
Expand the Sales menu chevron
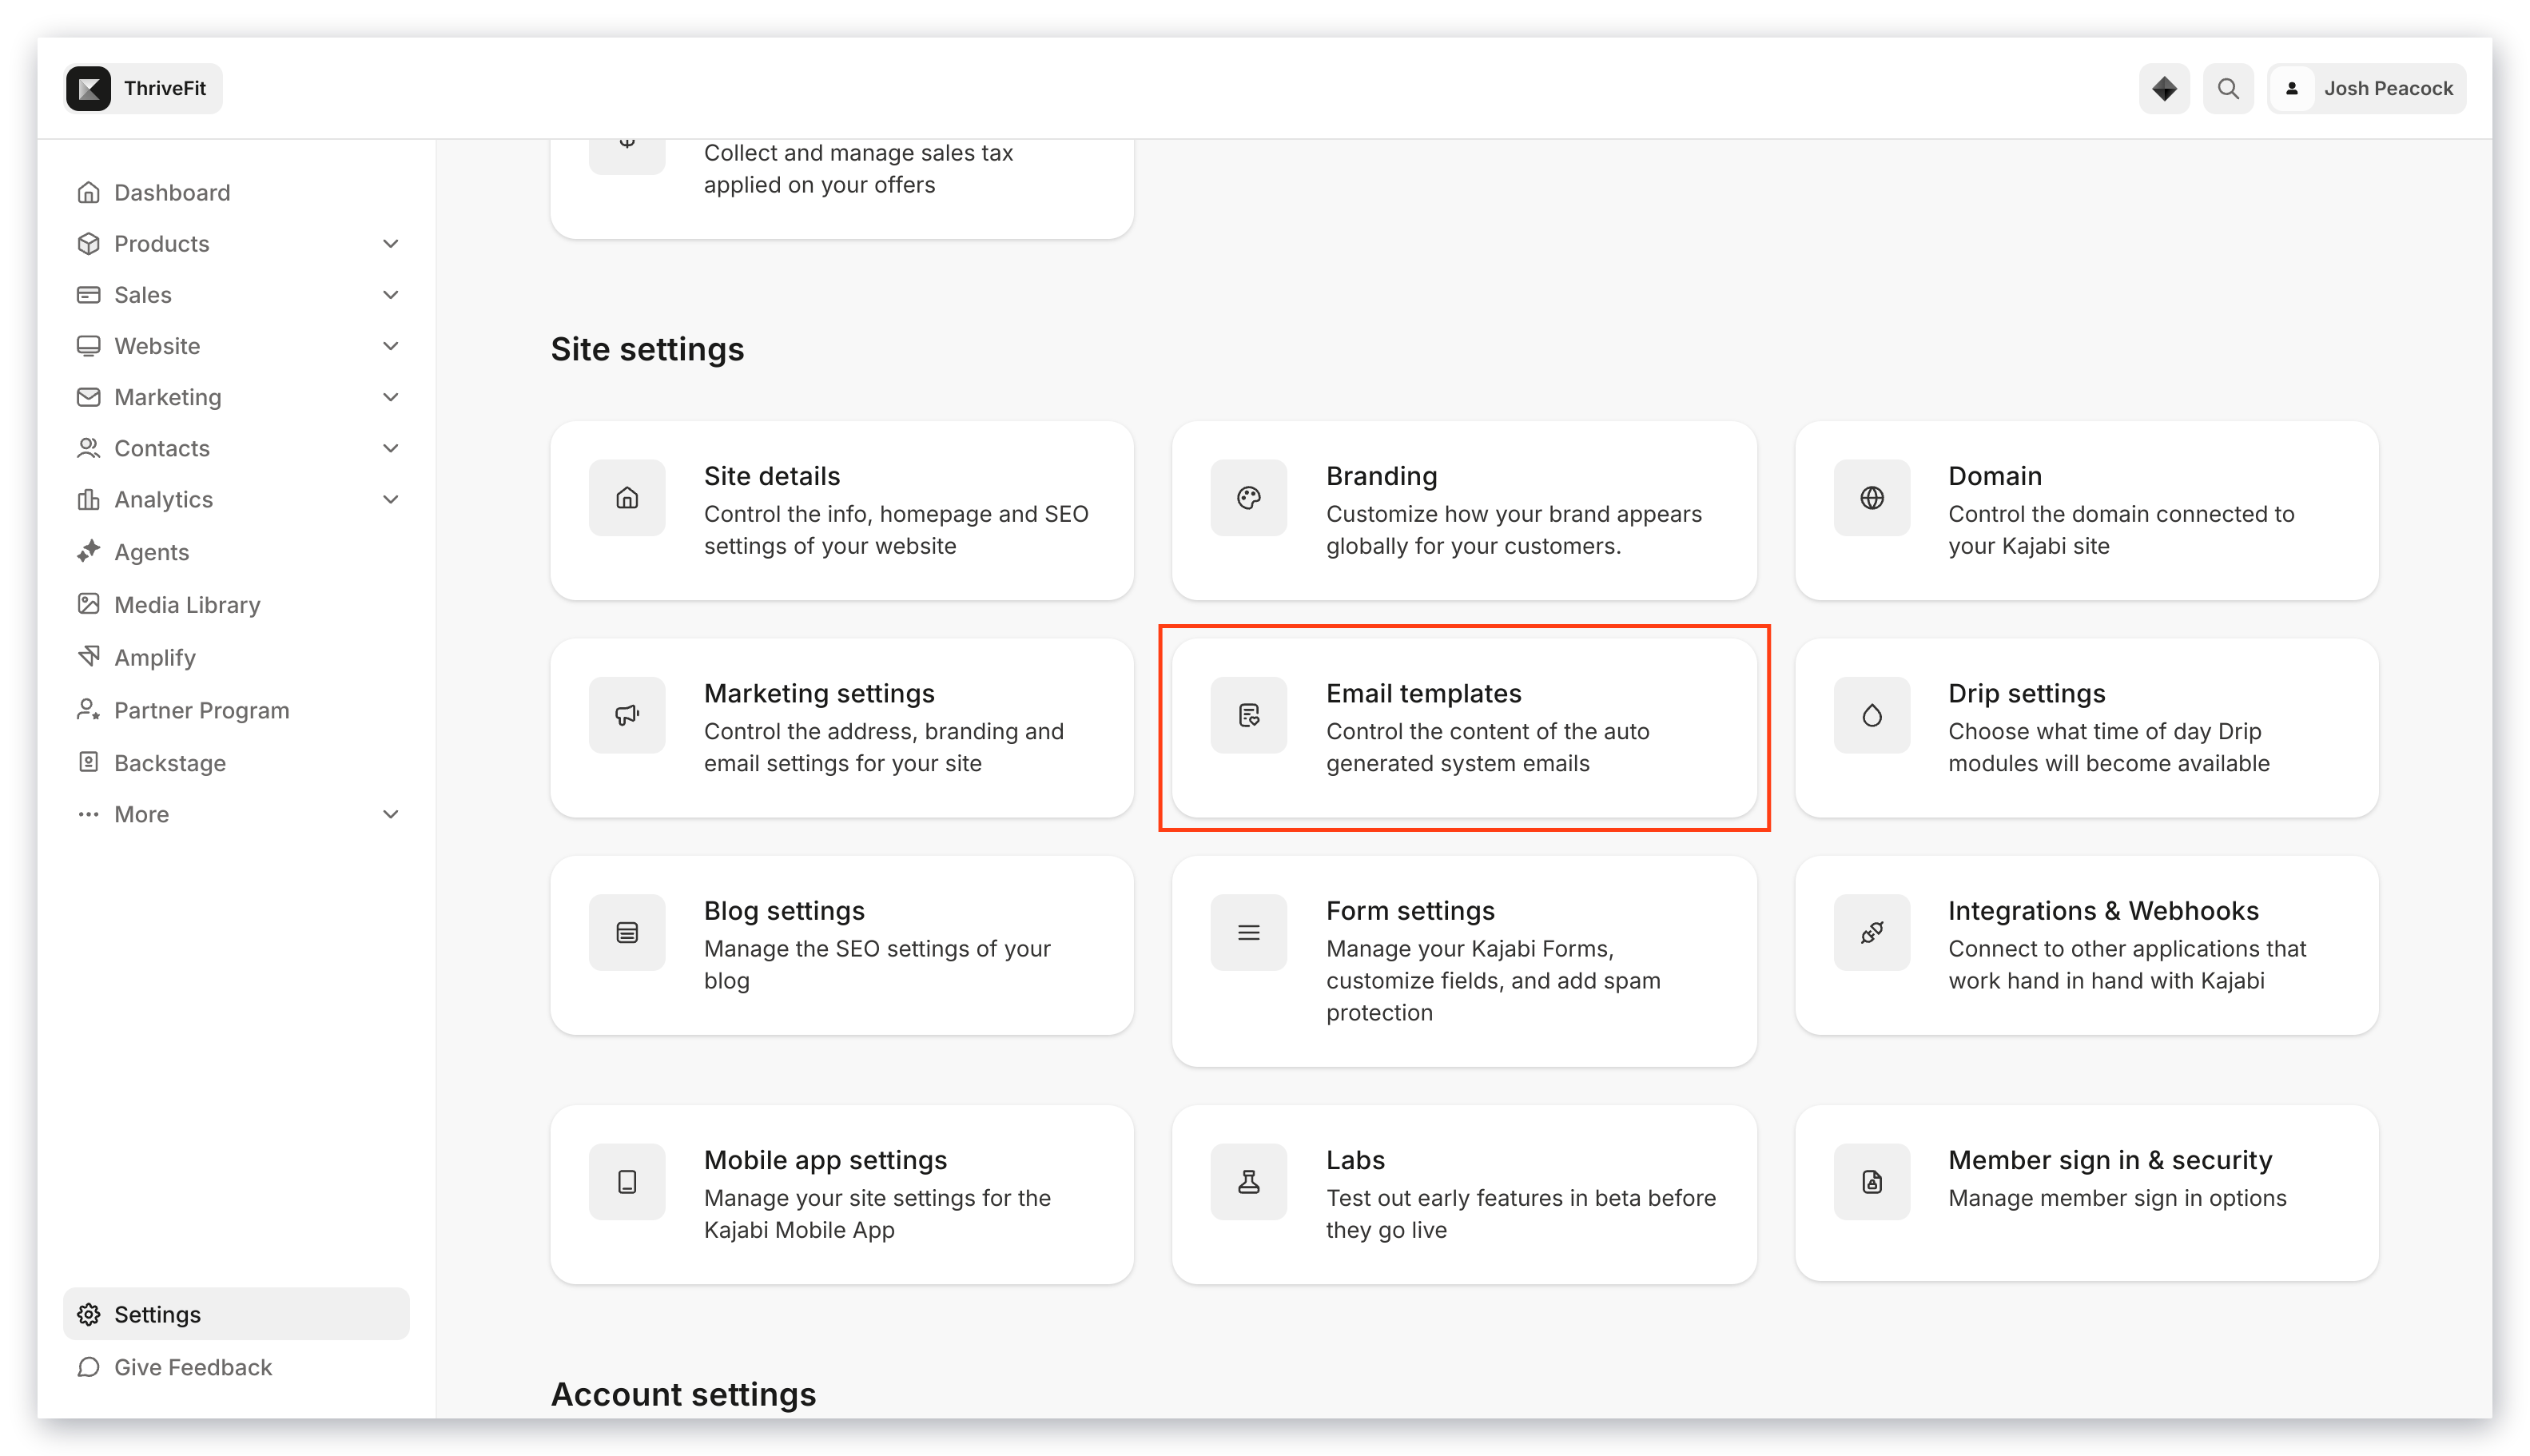click(390, 294)
